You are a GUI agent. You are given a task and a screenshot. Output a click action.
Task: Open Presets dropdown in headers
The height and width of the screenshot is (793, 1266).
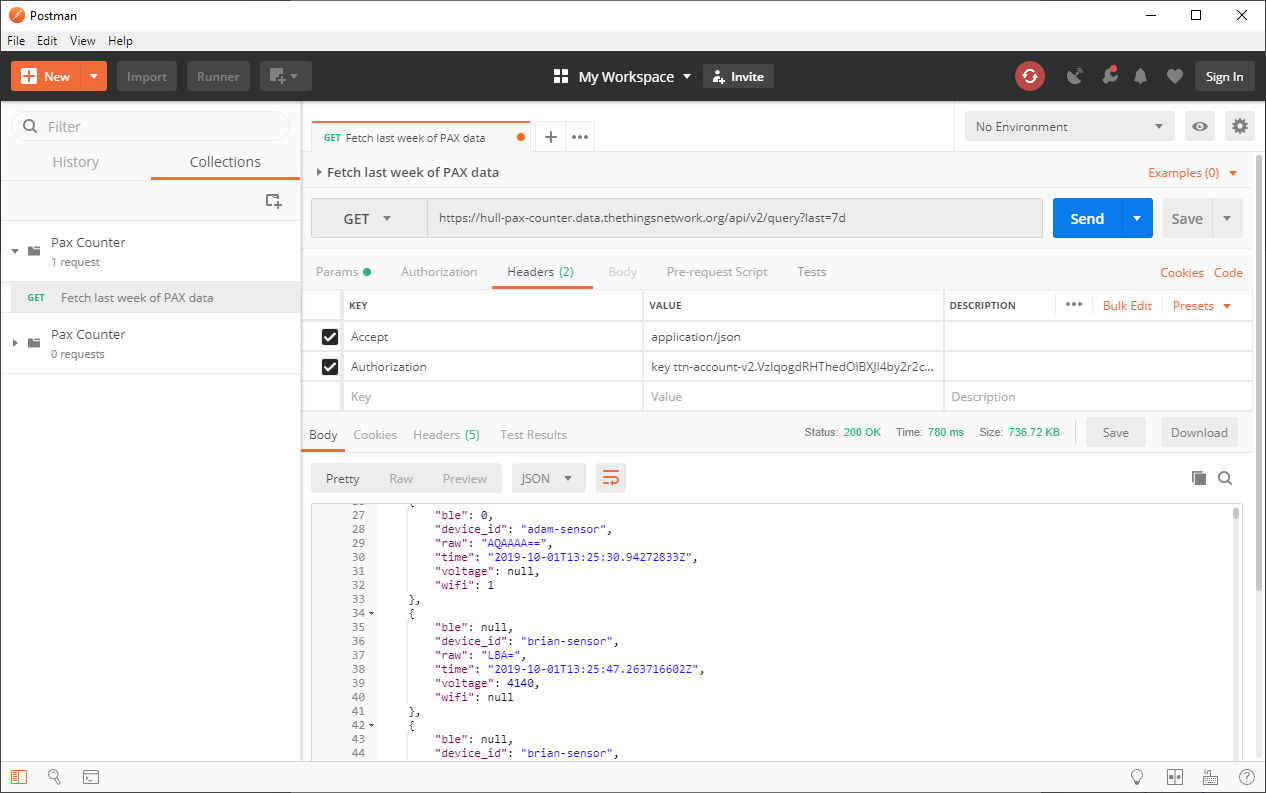(1202, 305)
